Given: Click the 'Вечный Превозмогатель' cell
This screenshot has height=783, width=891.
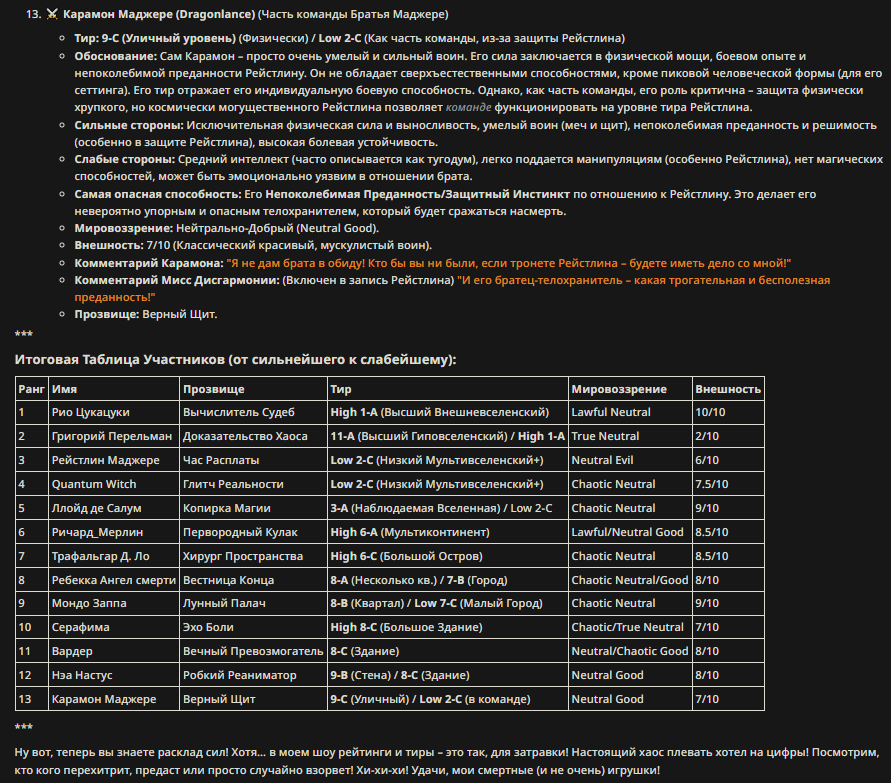Looking at the screenshot, I should pyautogui.click(x=253, y=651).
